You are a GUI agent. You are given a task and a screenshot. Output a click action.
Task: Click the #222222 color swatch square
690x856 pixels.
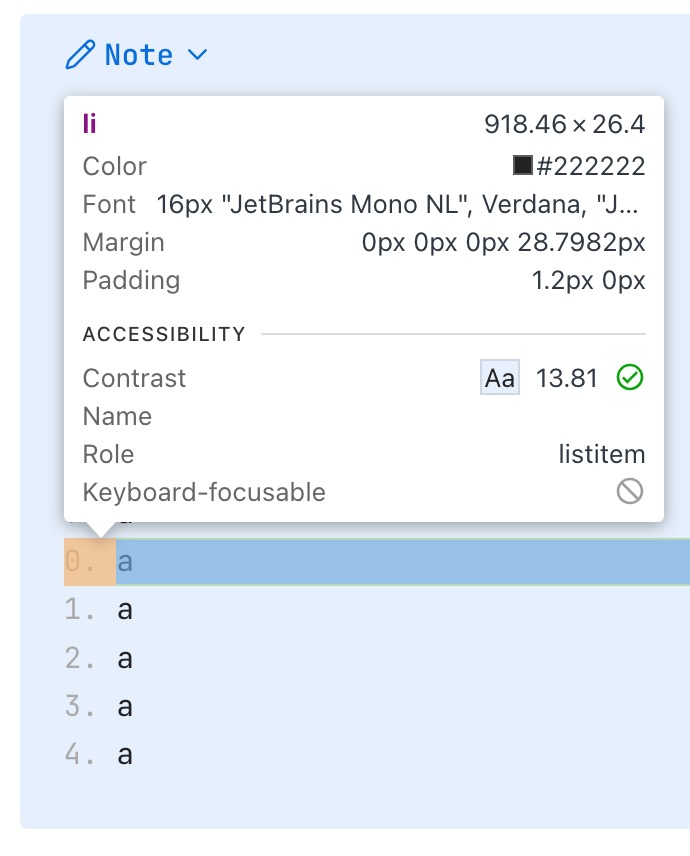click(522, 165)
